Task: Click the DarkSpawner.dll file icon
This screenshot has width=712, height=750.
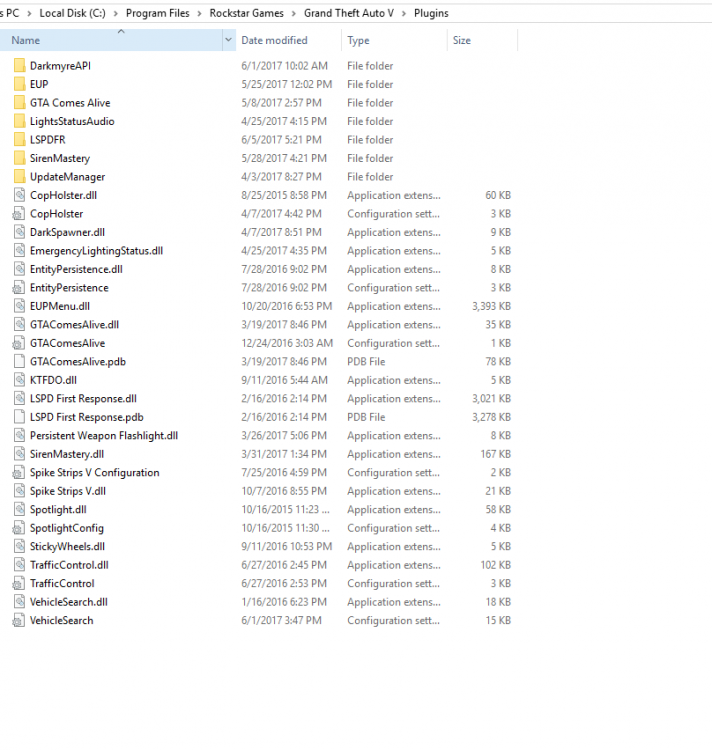Action: coord(19,232)
